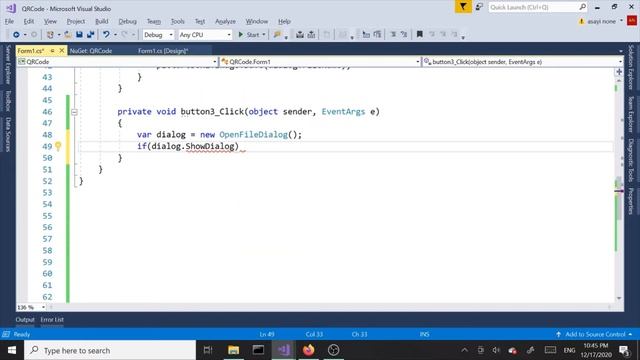Click the Comment Selection toolbar icon
The image size is (640, 360).
point(393,35)
